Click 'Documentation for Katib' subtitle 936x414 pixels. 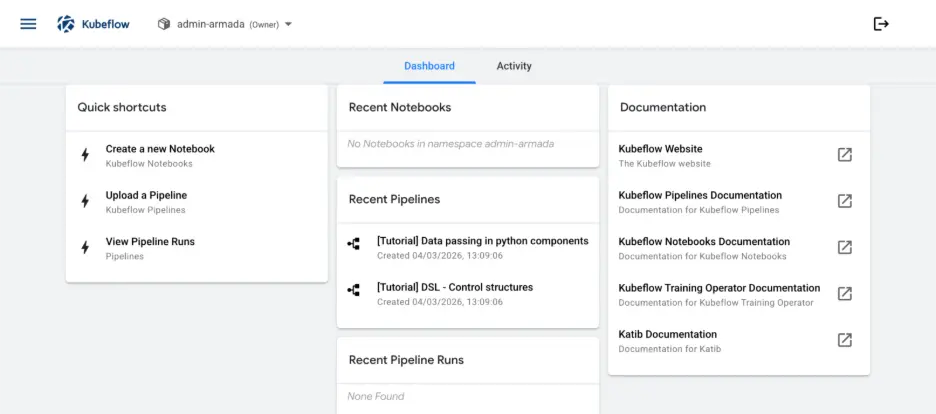(669, 349)
